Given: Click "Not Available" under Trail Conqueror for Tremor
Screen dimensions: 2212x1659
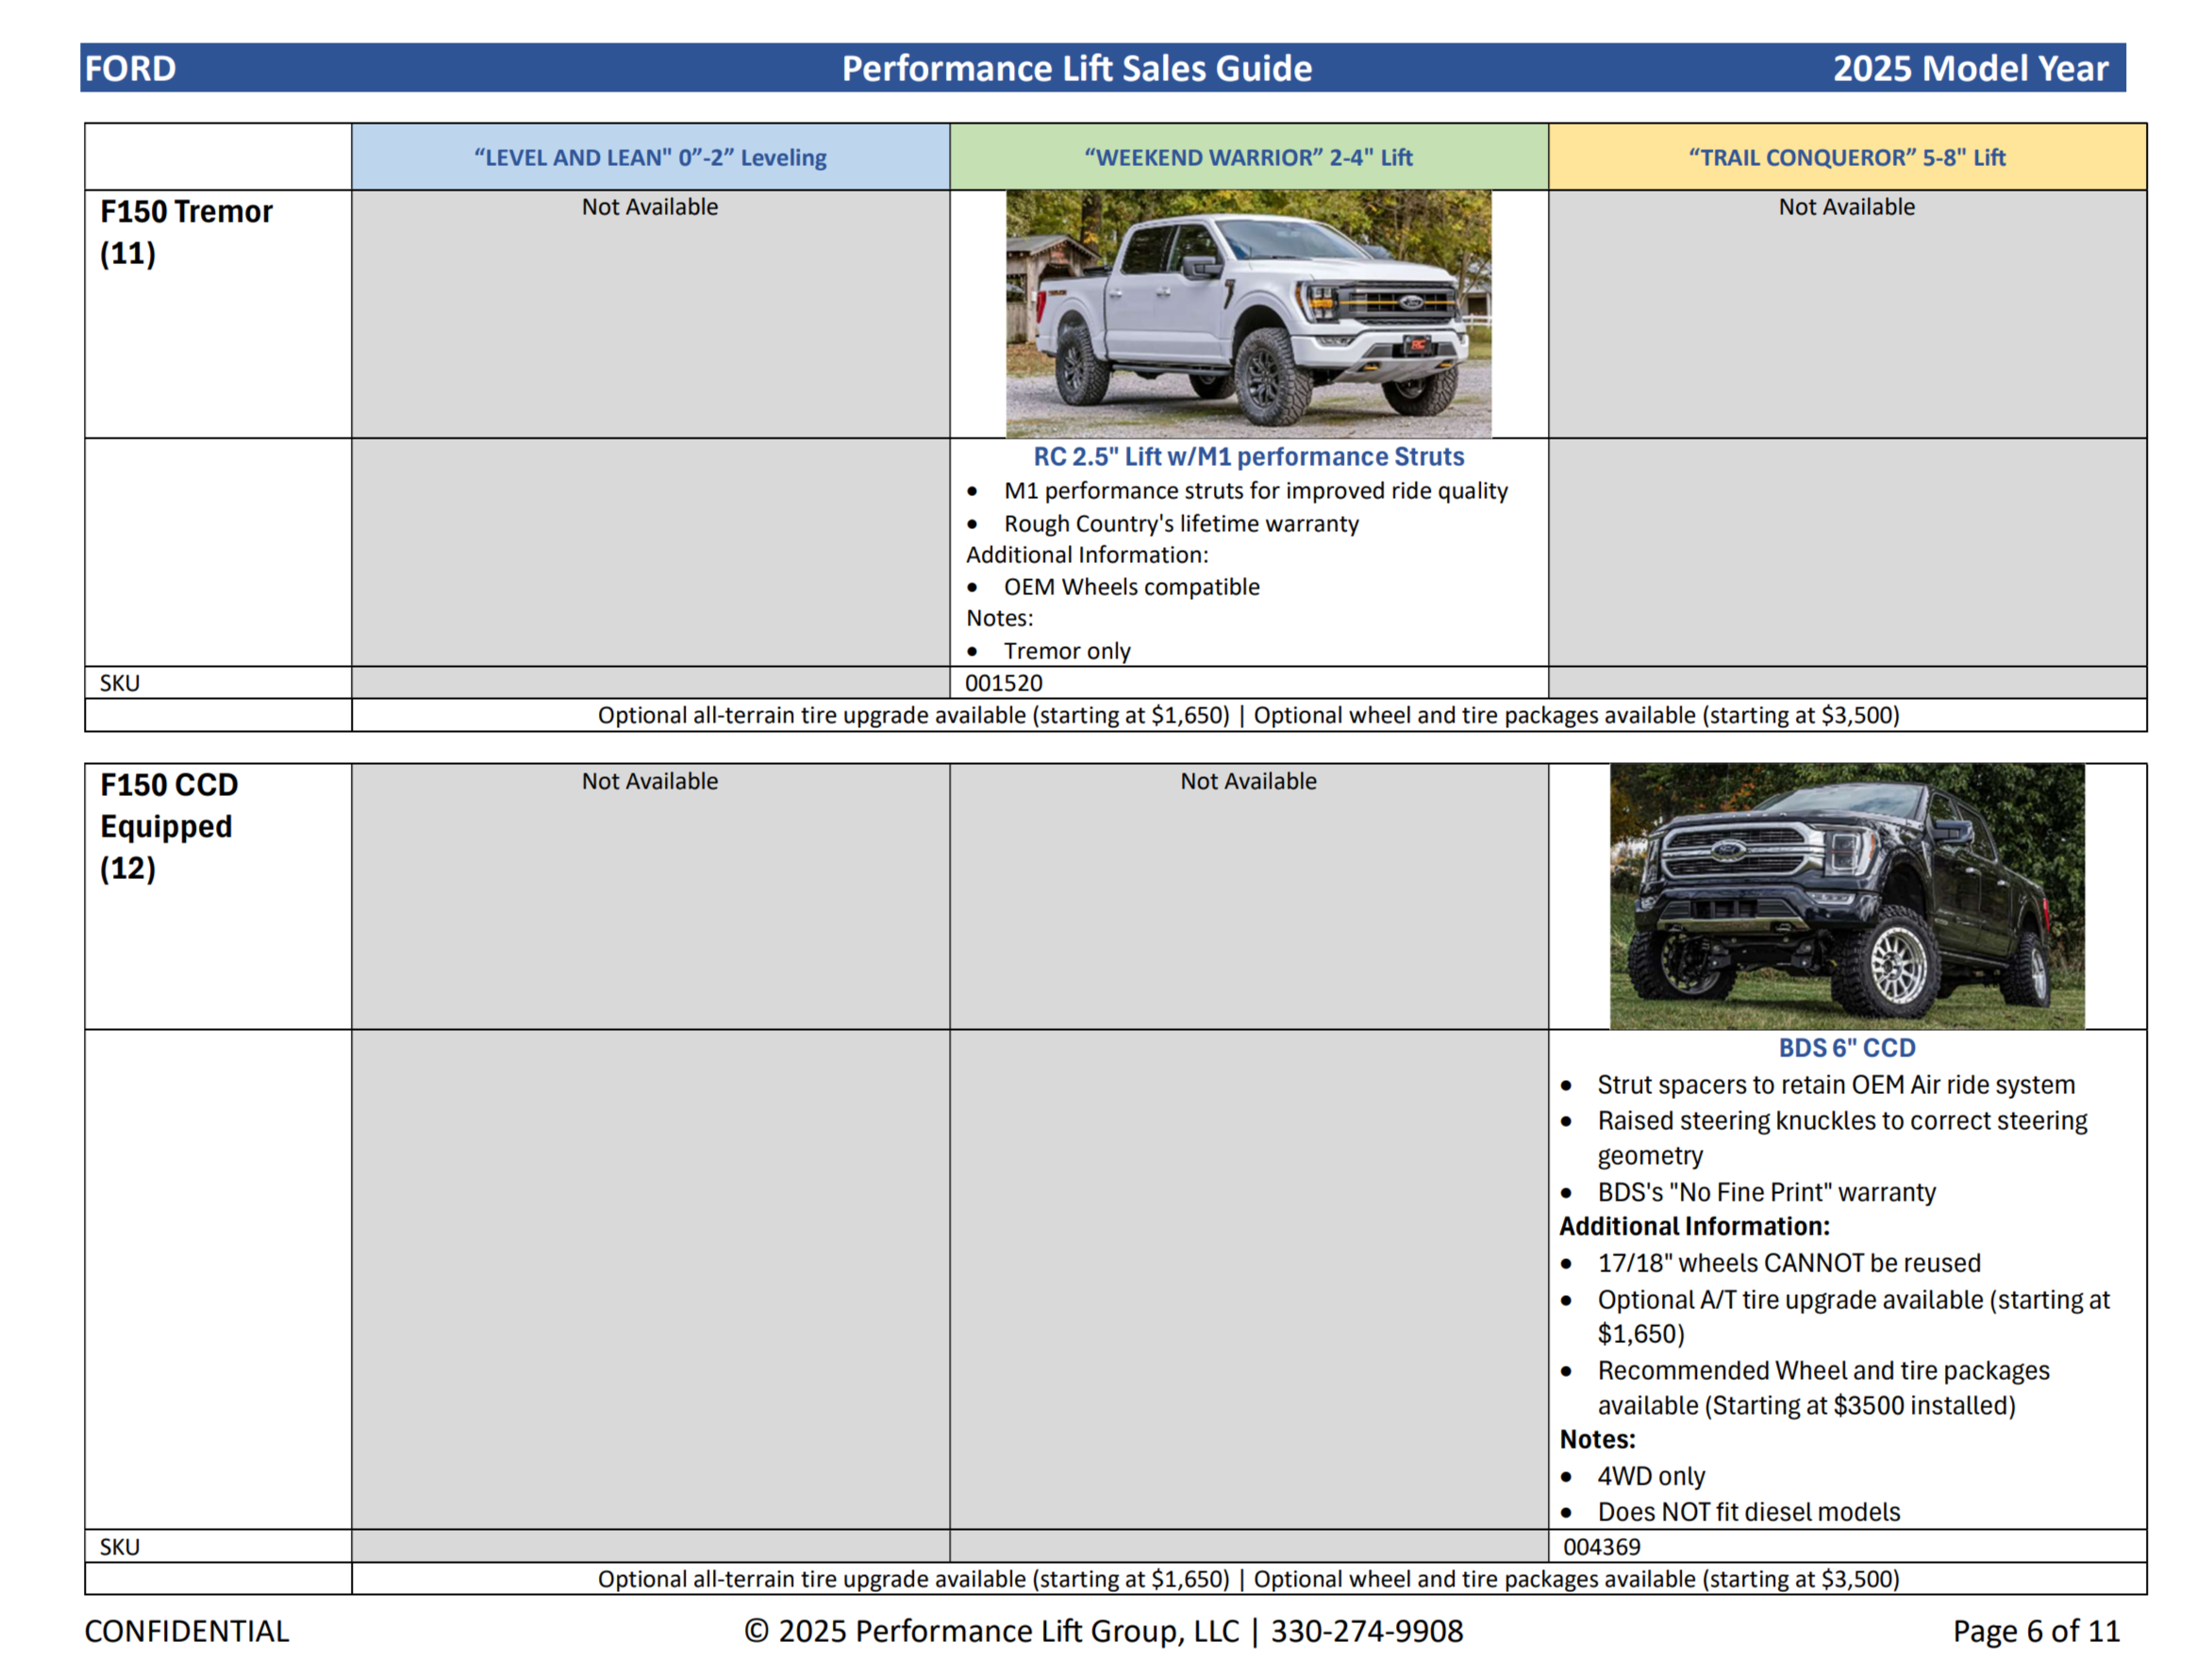Looking at the screenshot, I should click(x=1847, y=207).
